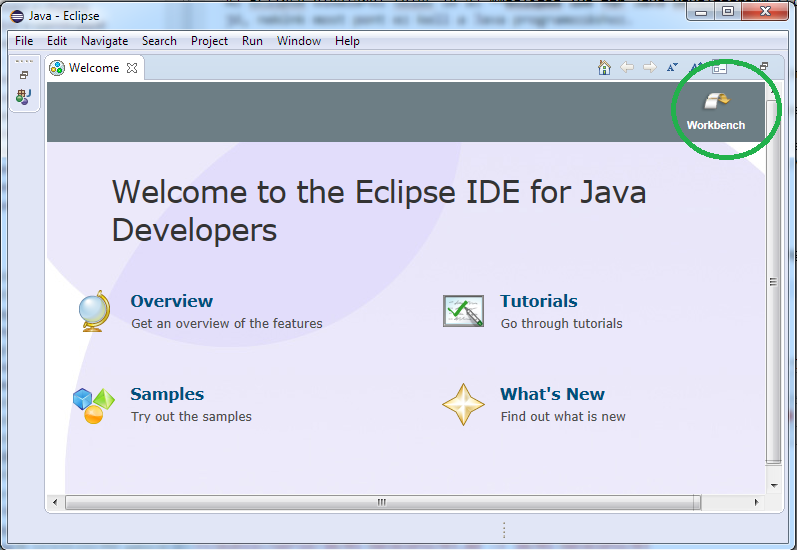
Task: Open the Search menu
Action: click(x=159, y=41)
